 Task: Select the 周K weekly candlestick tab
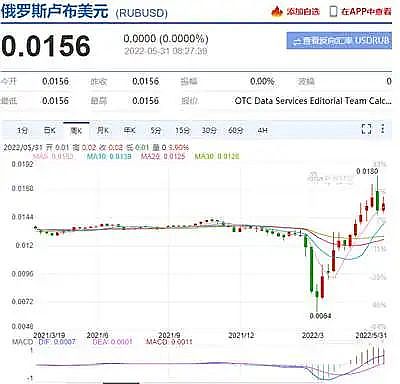pos(76,131)
